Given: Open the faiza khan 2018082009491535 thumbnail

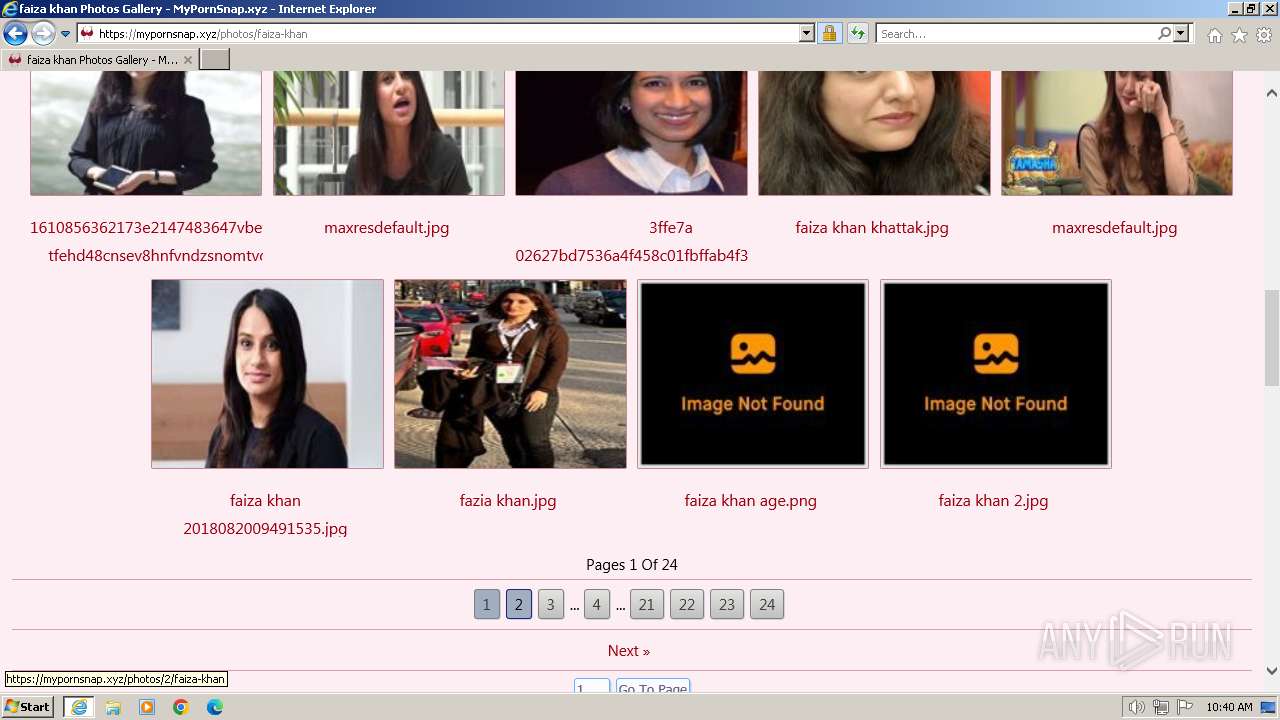Looking at the screenshot, I should (x=267, y=374).
